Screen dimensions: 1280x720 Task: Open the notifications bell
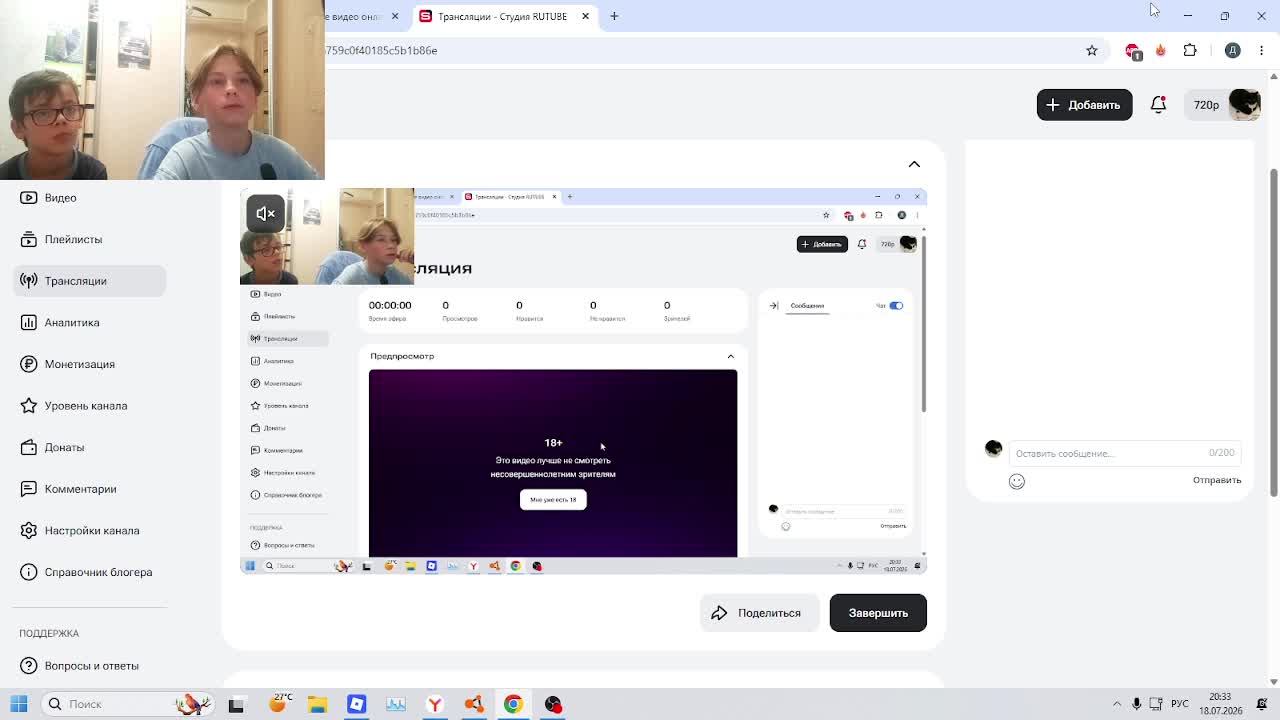pos(1158,105)
